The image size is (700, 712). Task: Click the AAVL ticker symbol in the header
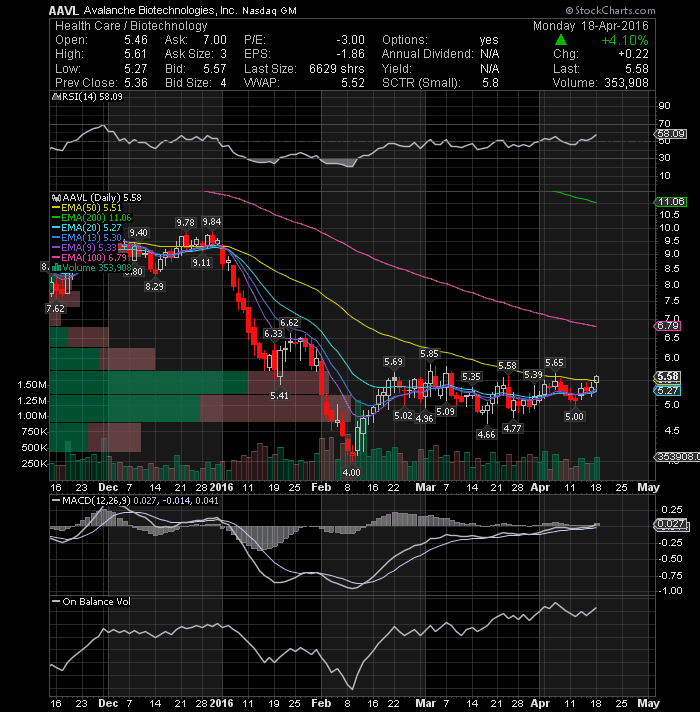coord(64,11)
